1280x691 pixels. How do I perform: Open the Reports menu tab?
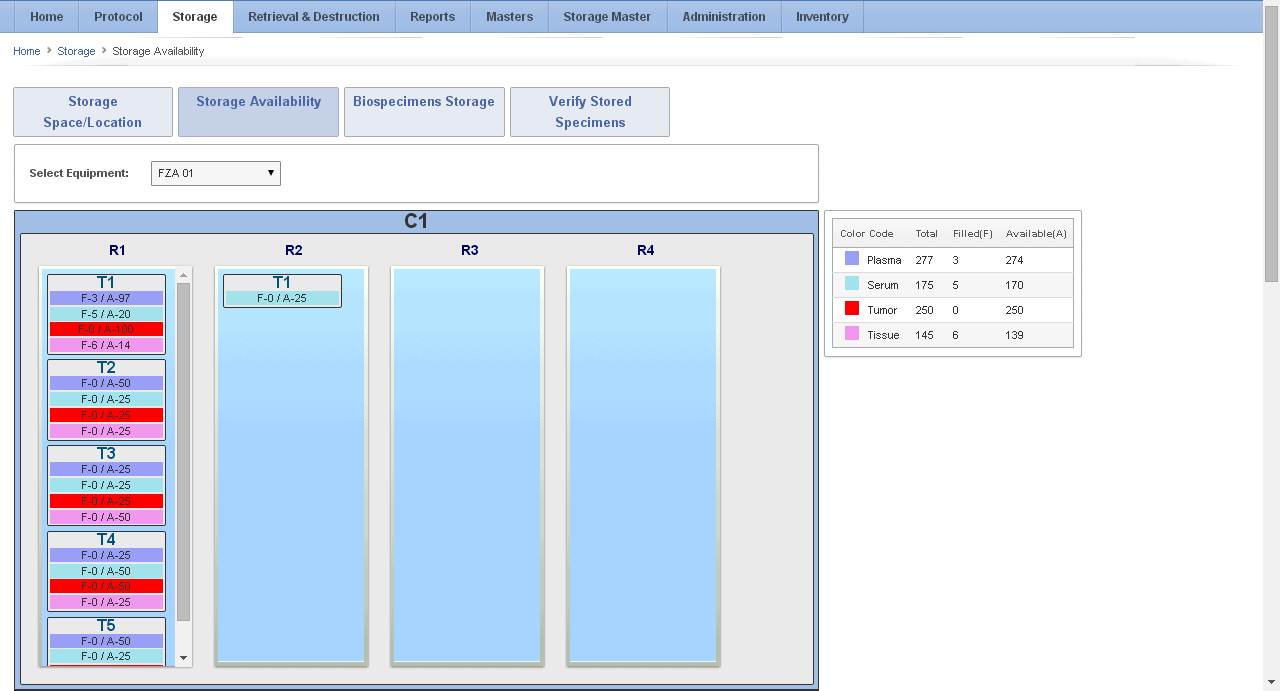432,17
